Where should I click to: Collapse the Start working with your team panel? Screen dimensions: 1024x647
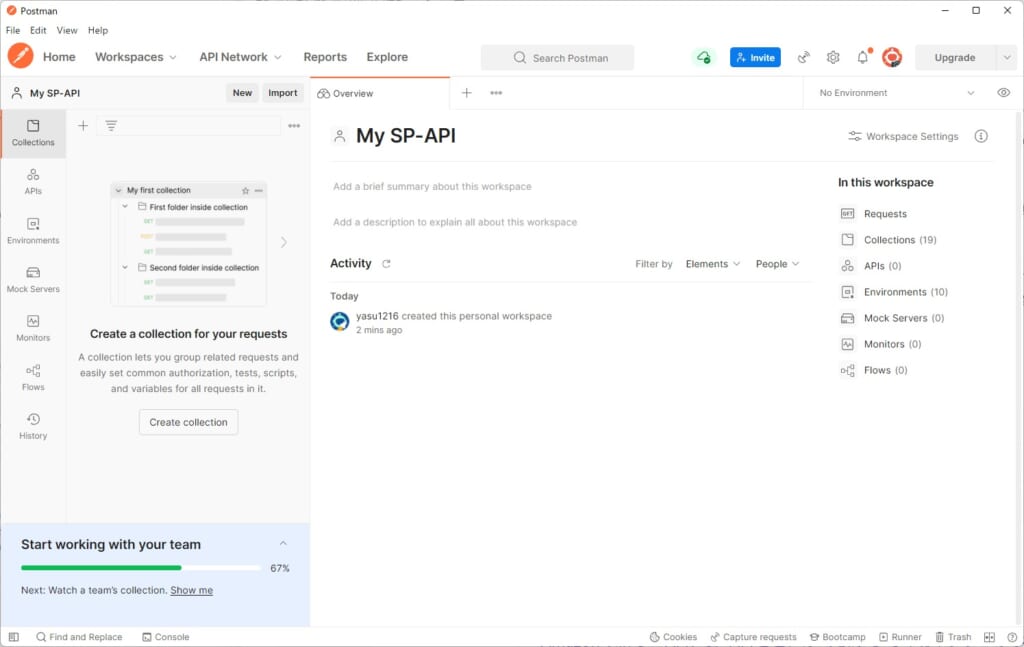pos(283,543)
